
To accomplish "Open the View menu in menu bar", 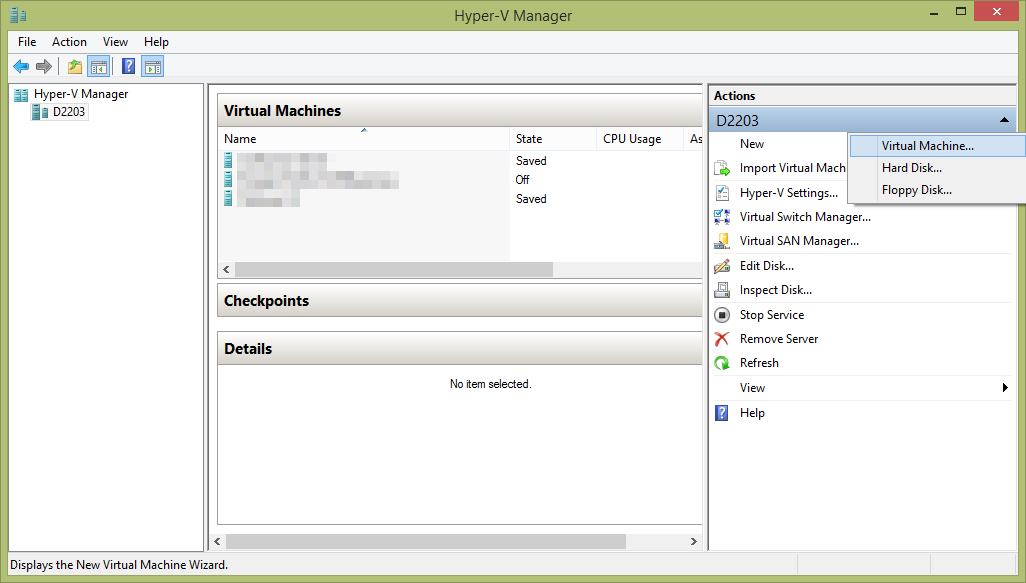I will point(115,42).
